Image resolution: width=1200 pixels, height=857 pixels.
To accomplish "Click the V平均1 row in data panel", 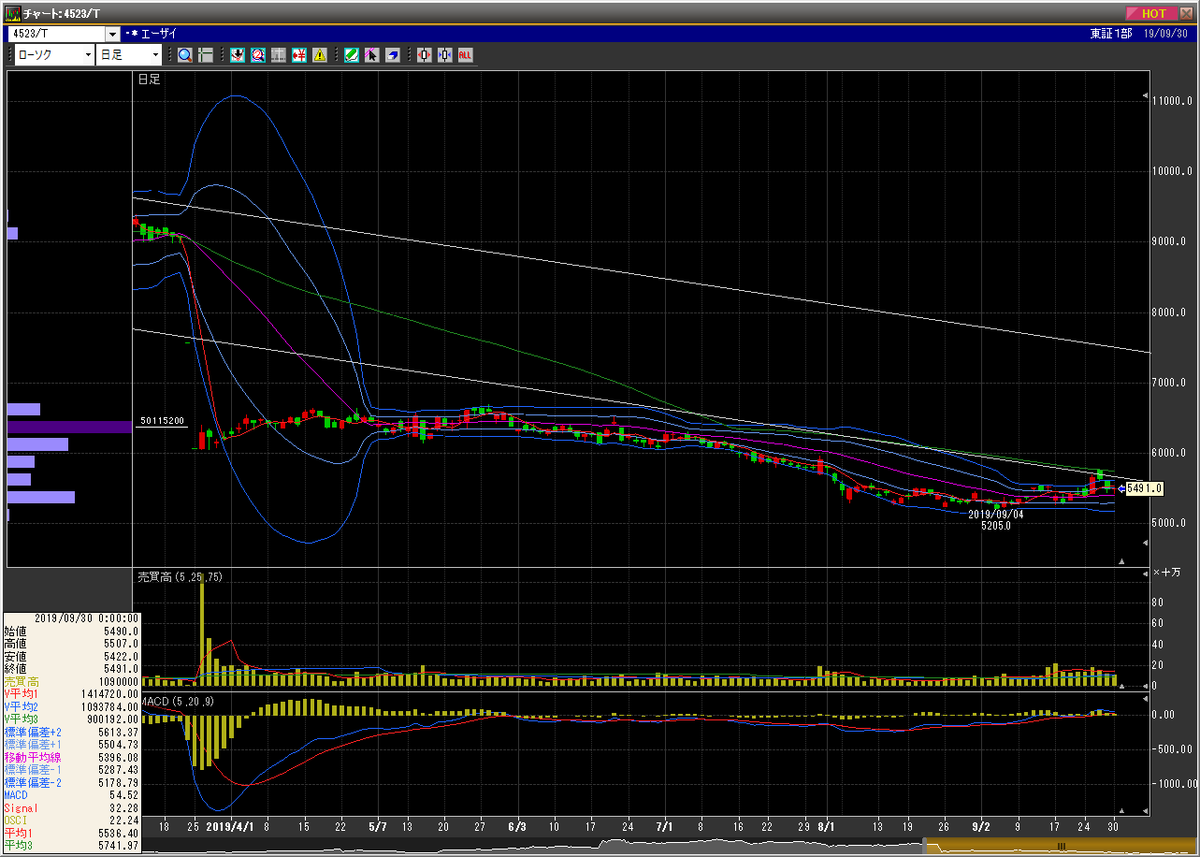I will [x=71, y=693].
